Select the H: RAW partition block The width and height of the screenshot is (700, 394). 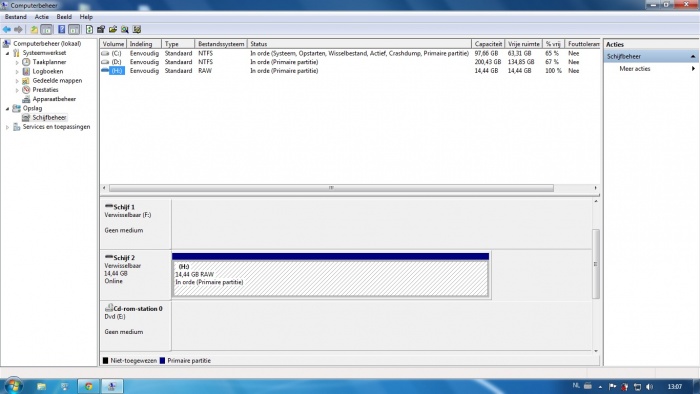pyautogui.click(x=330, y=278)
